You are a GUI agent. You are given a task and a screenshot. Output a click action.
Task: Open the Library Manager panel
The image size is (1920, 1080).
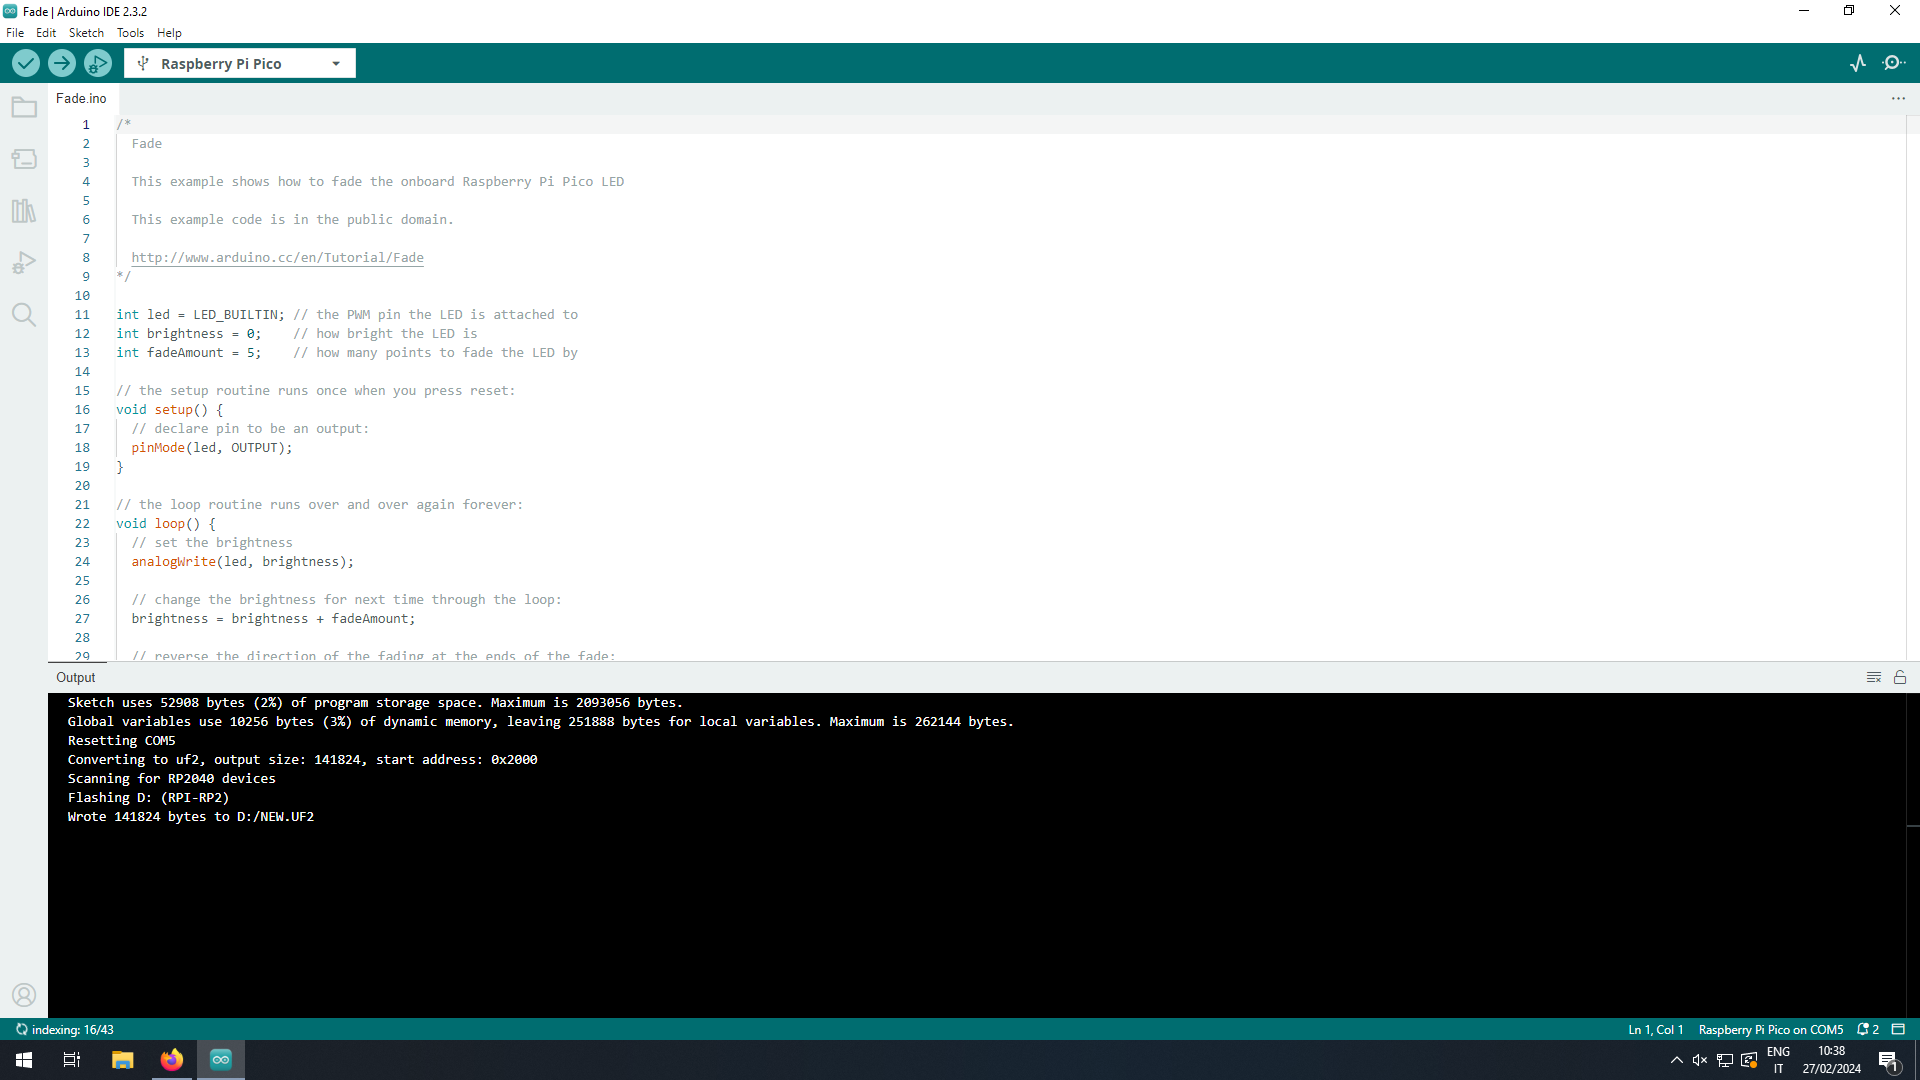point(24,211)
